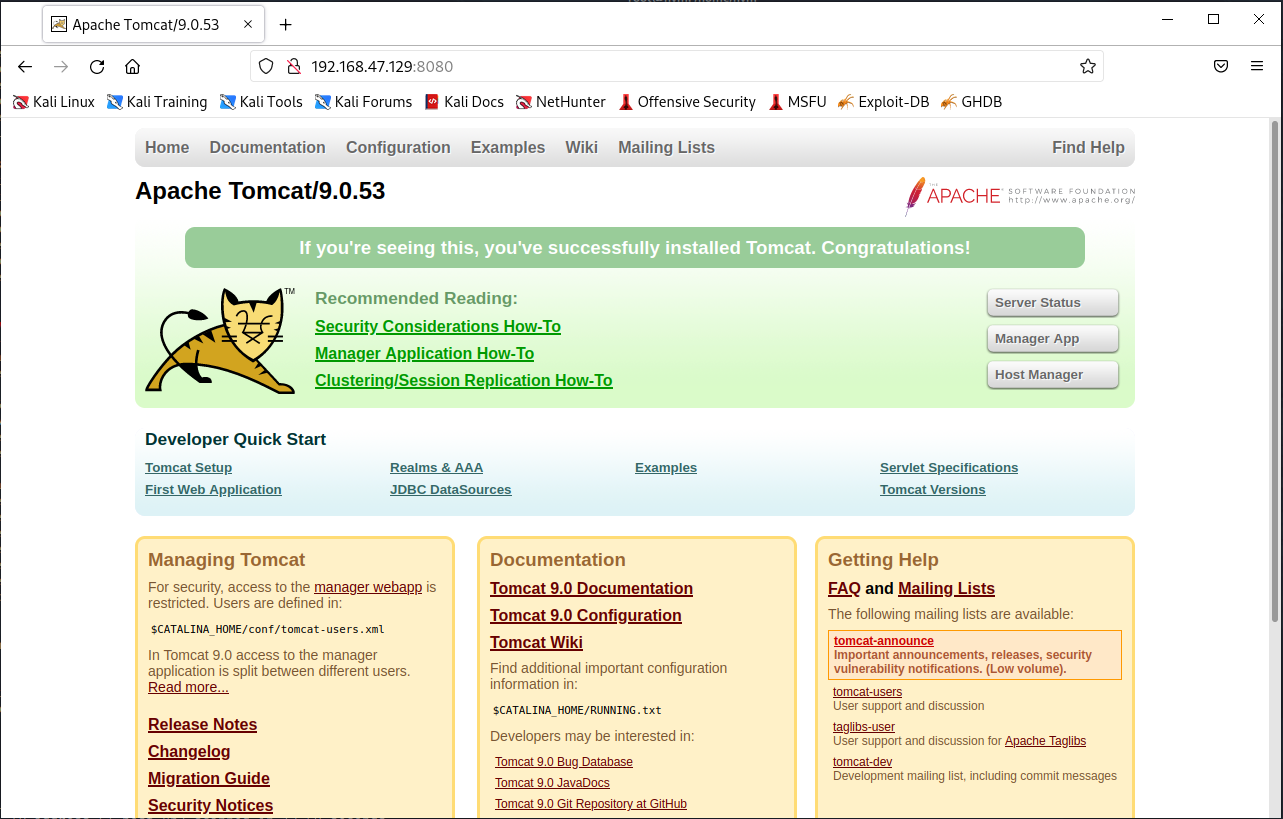The width and height of the screenshot is (1283, 819).
Task: Click the browser forward arrow
Action: [61, 66]
